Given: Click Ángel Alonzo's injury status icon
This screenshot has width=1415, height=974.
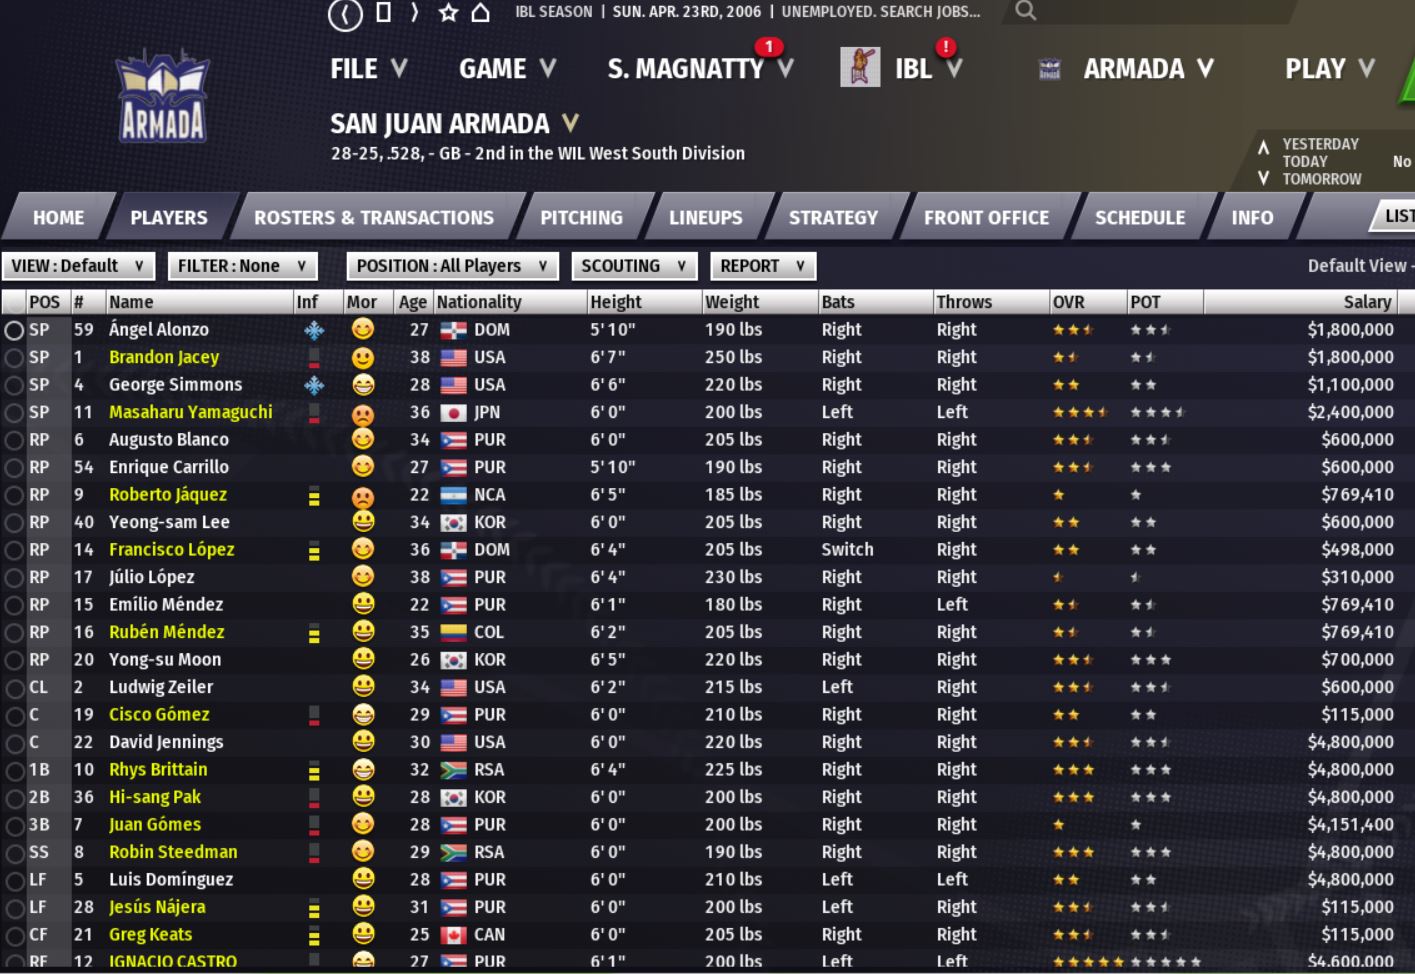Looking at the screenshot, I should tap(314, 330).
